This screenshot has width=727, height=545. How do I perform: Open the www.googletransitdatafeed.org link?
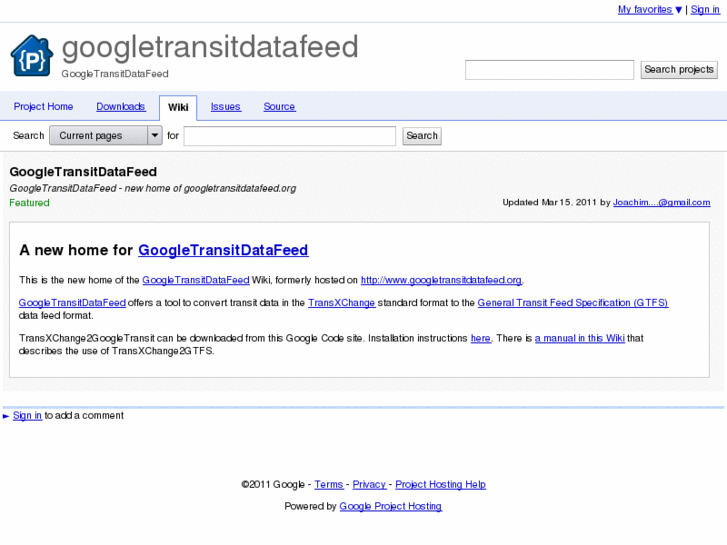pos(441,281)
